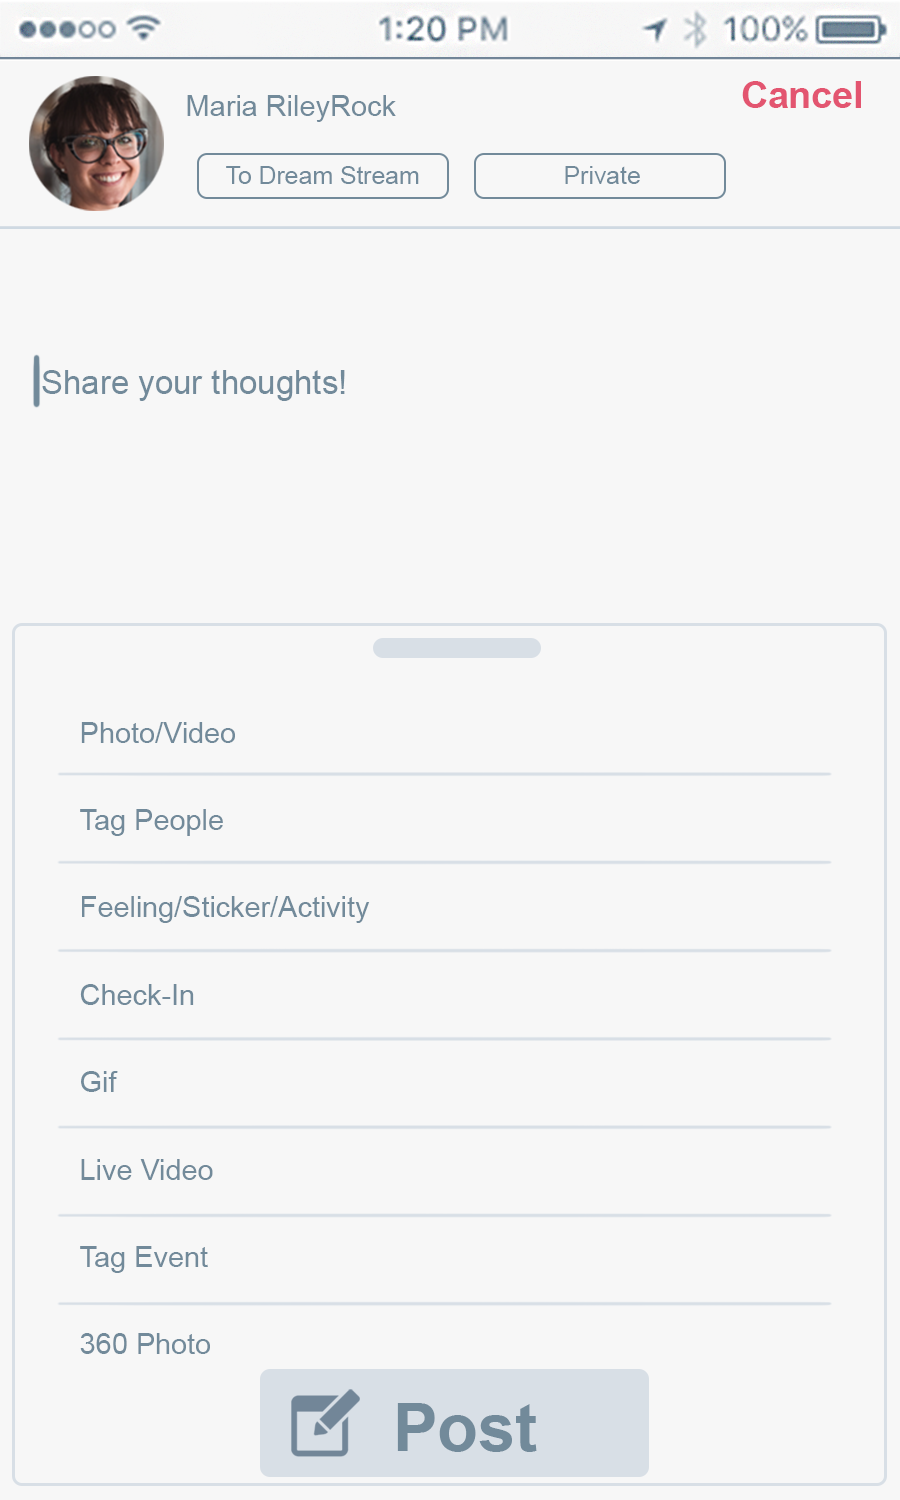Screen dimensions: 900x1500
Task: Tap the drag handle on options sheet
Action: [x=457, y=648]
